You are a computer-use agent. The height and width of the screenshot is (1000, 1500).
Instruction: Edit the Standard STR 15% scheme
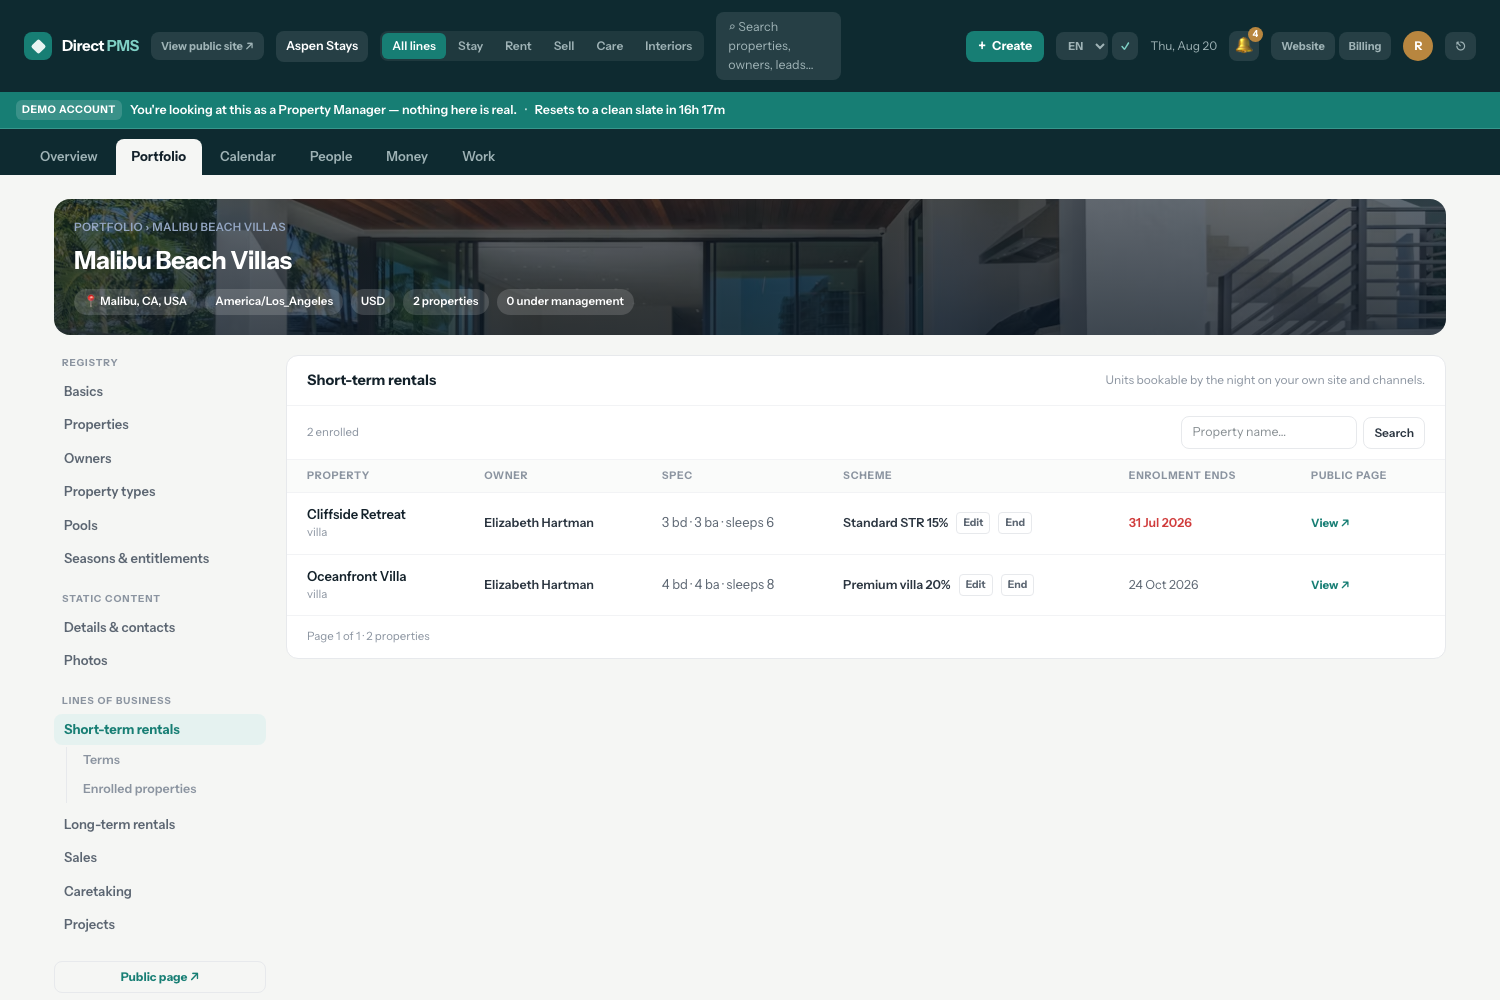973,523
